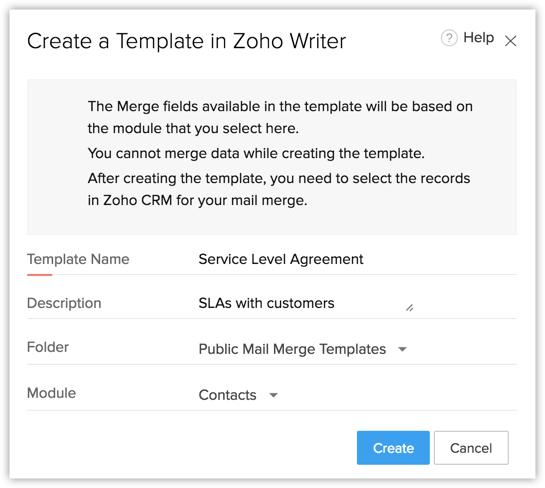Screen dimensions: 545x488
Task: Click the Folder label
Action: coord(48,347)
